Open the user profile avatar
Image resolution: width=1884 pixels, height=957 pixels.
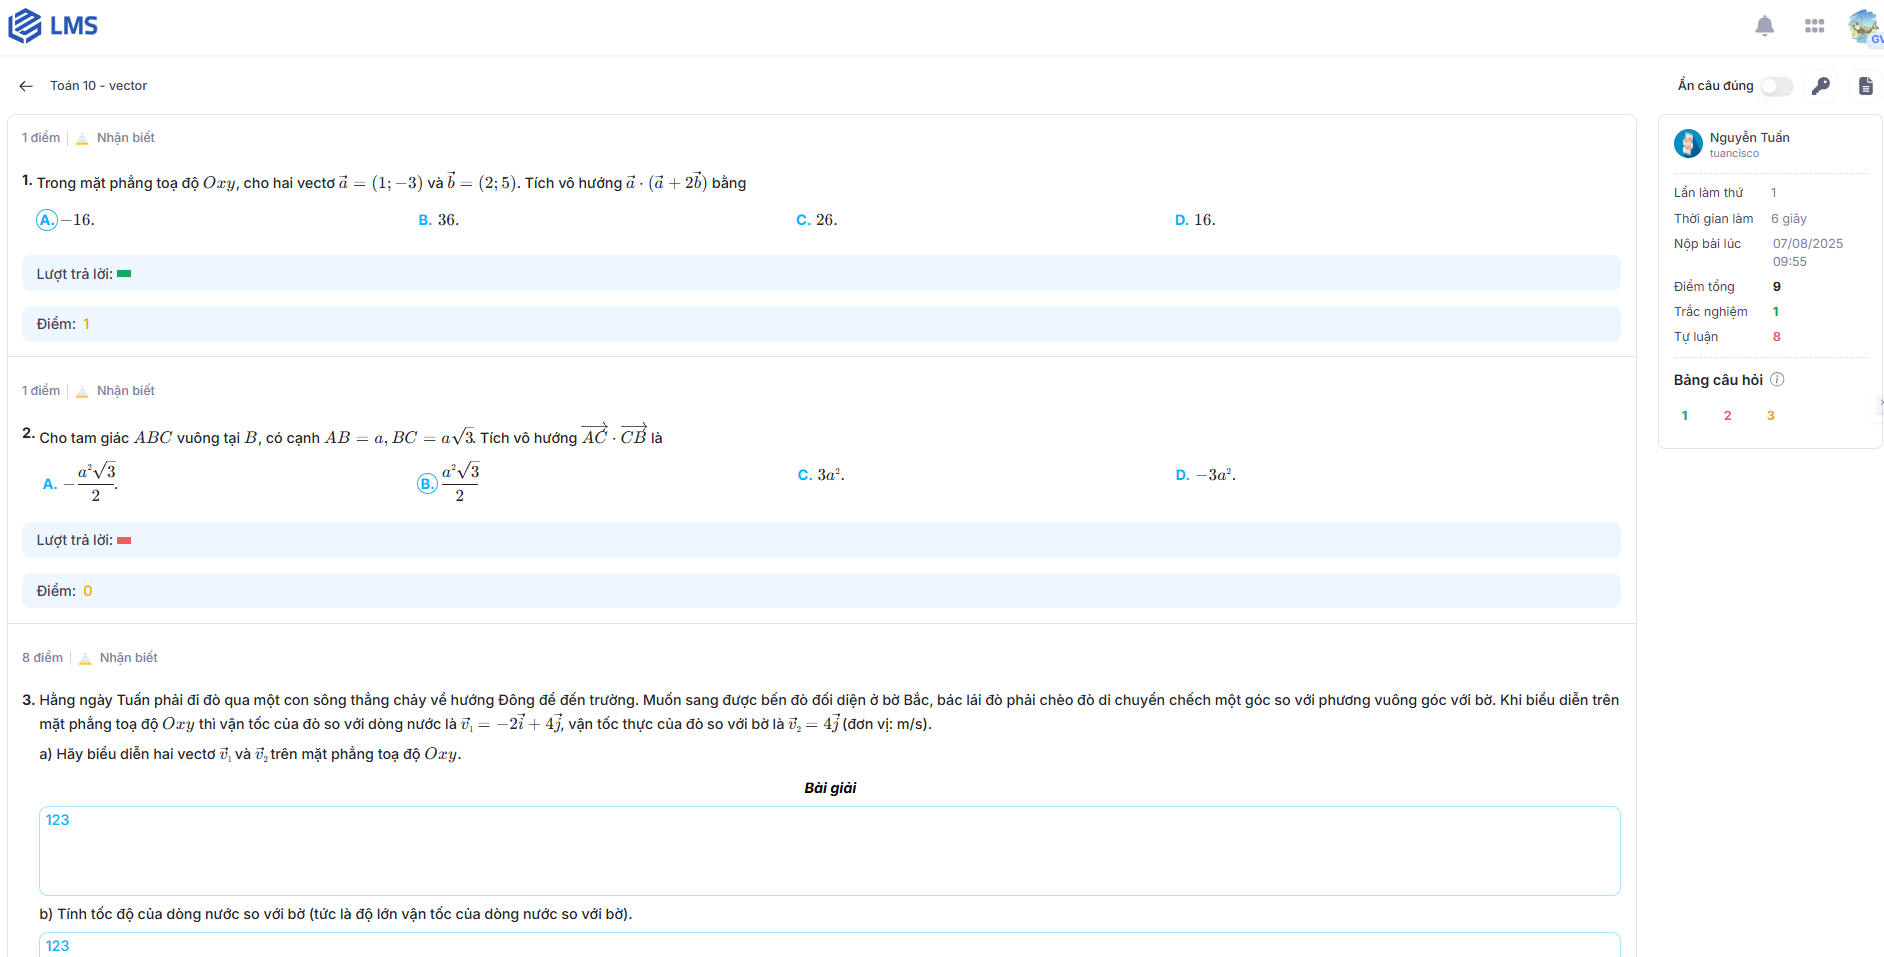(x=1863, y=26)
